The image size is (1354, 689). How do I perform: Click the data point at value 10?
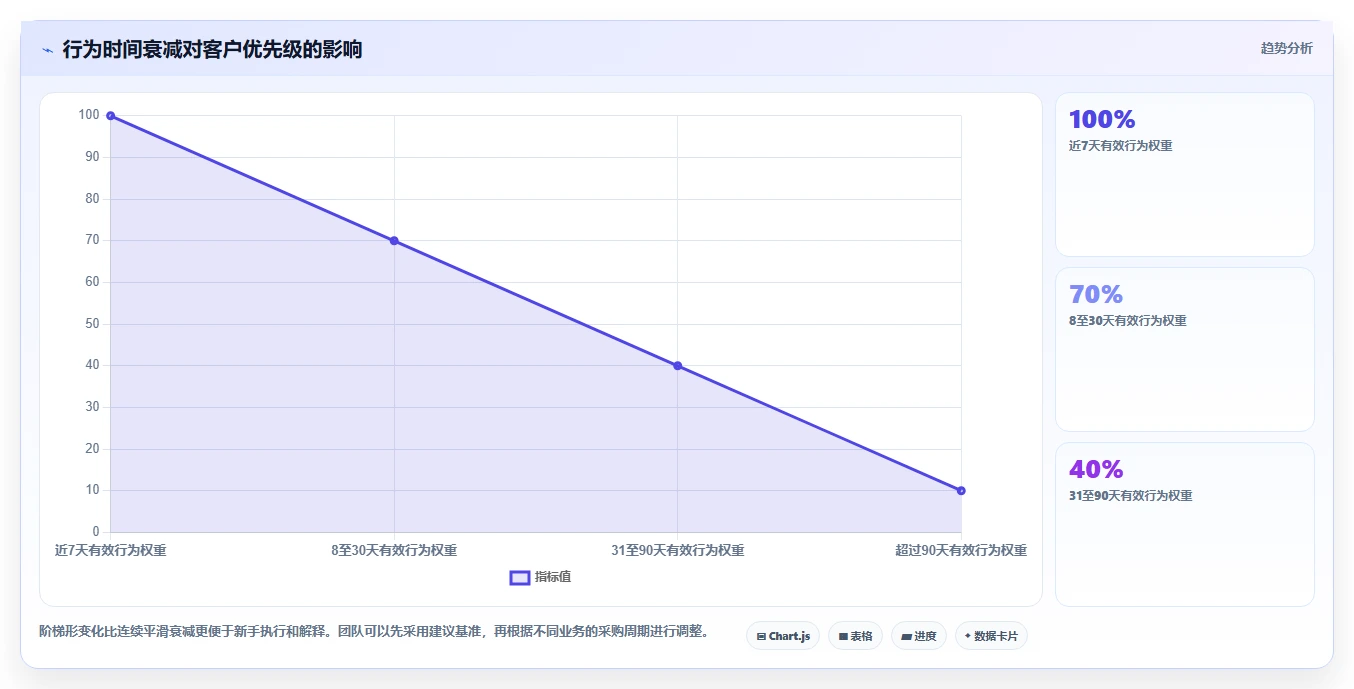pos(961,491)
